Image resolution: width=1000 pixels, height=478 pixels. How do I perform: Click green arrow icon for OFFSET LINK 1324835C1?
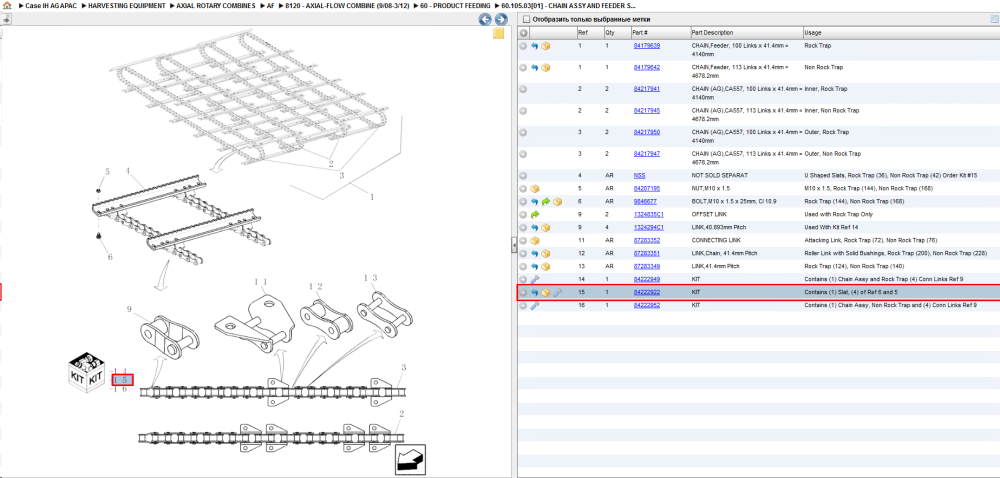(x=535, y=215)
